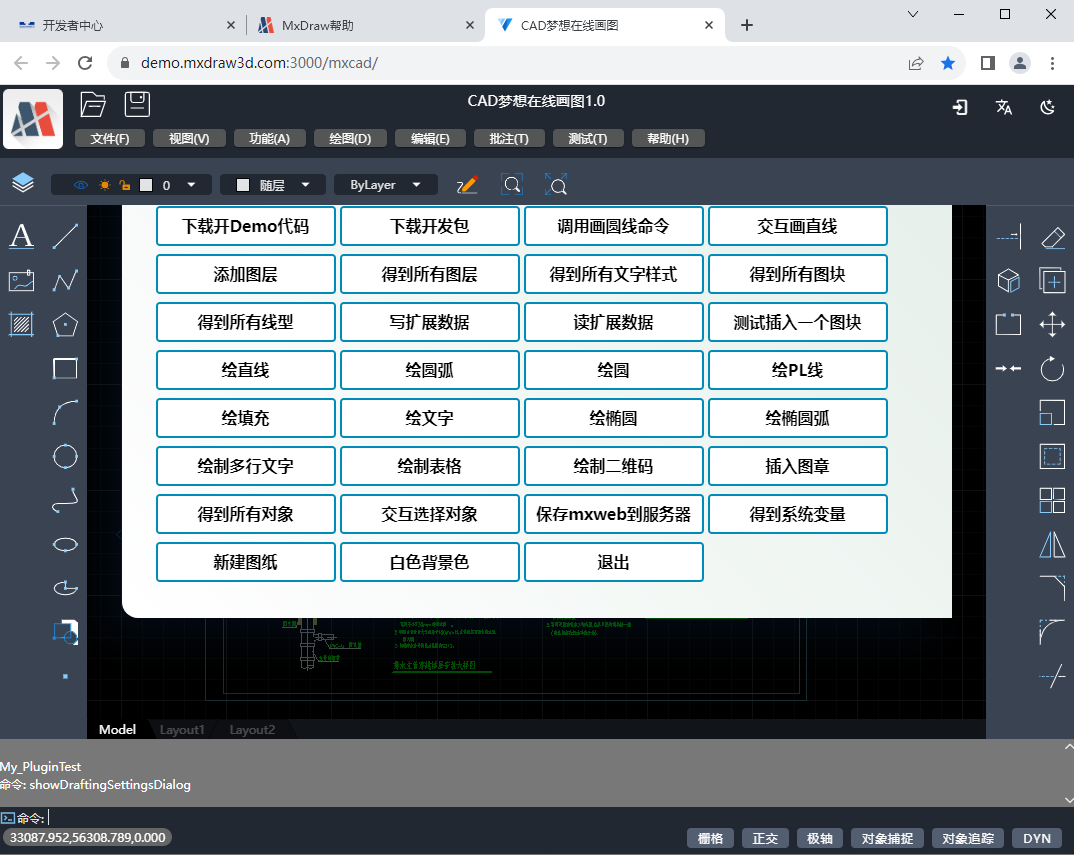
Task: Click the 绘制二维码 button
Action: pyautogui.click(x=613, y=466)
